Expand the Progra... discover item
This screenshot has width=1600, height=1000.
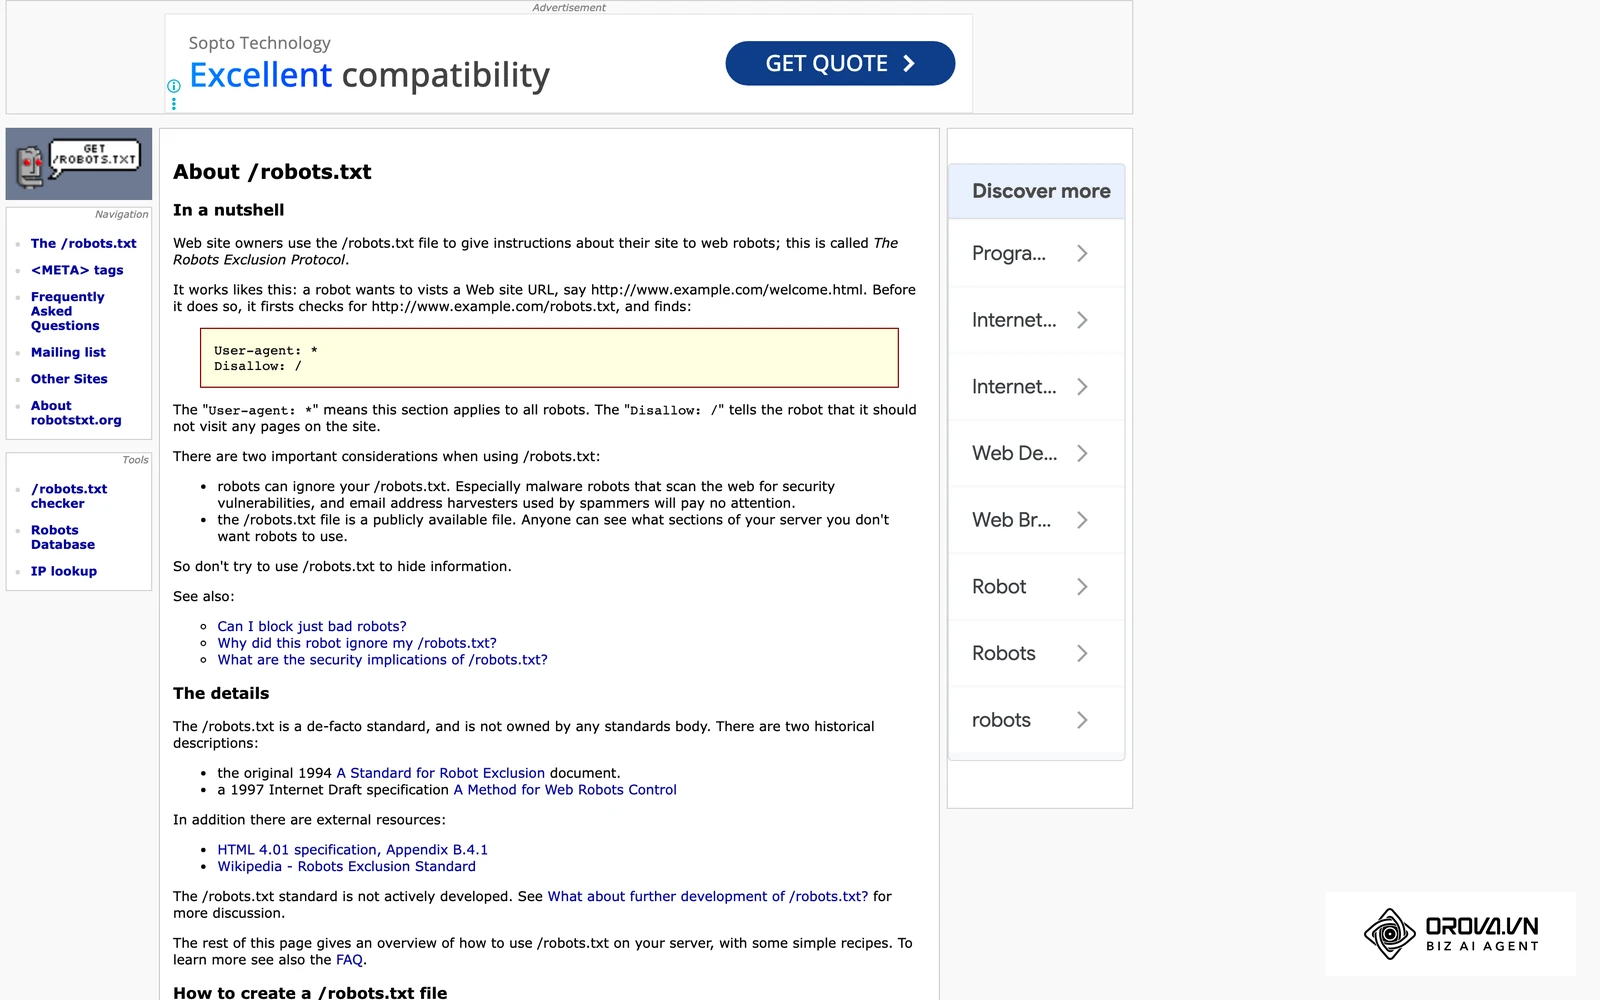(x=1036, y=253)
